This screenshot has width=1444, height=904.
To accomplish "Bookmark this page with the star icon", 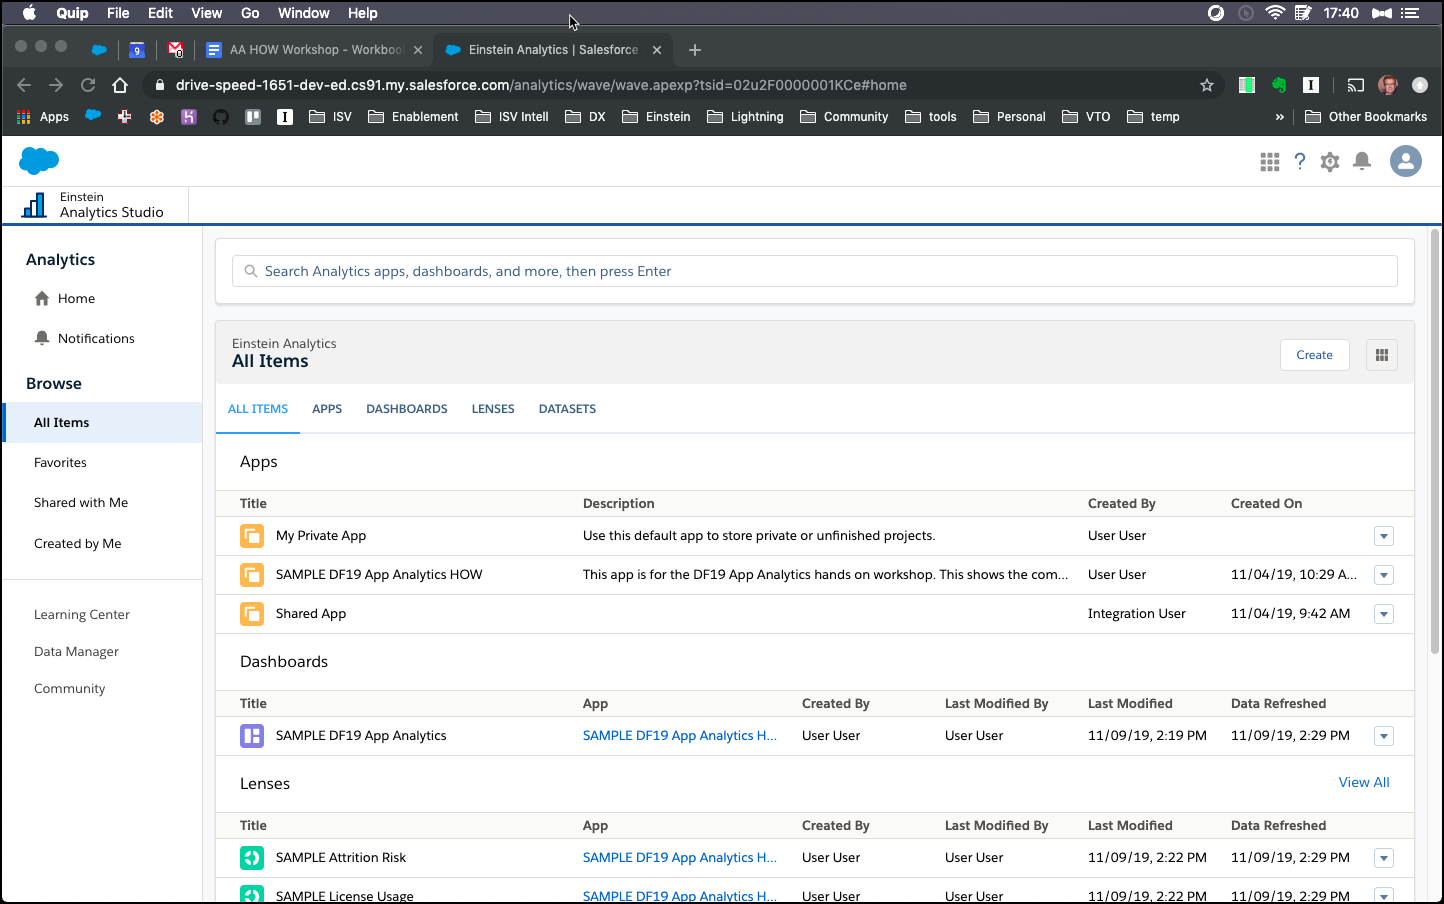I will coord(1207,85).
